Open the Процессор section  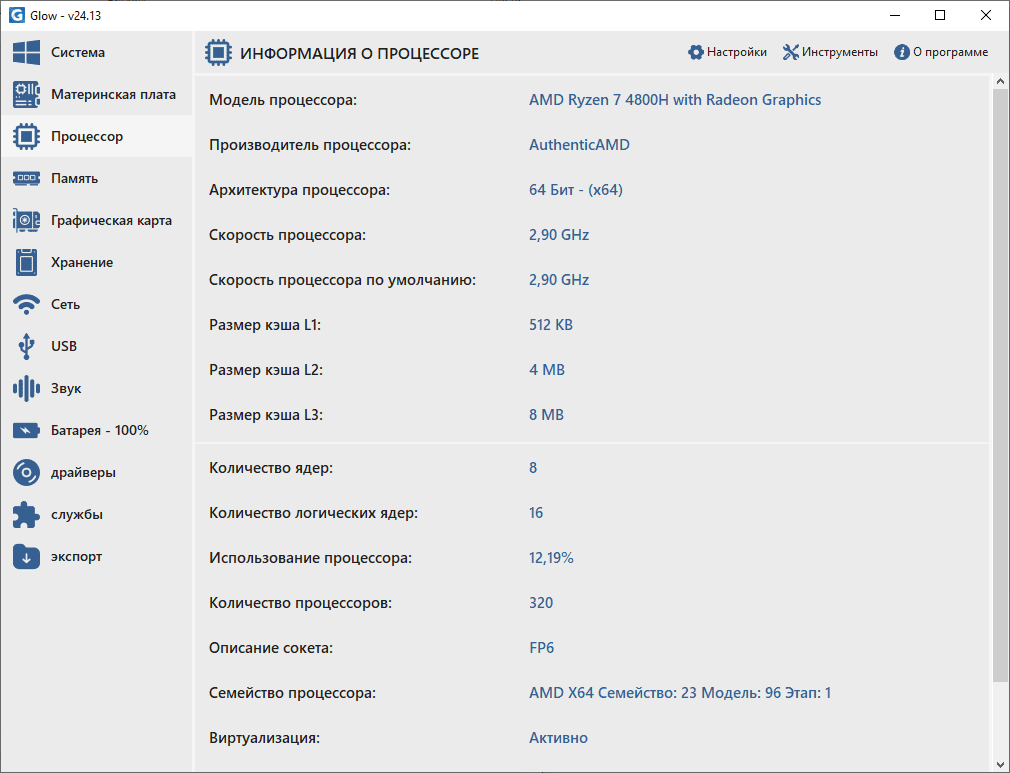(87, 137)
